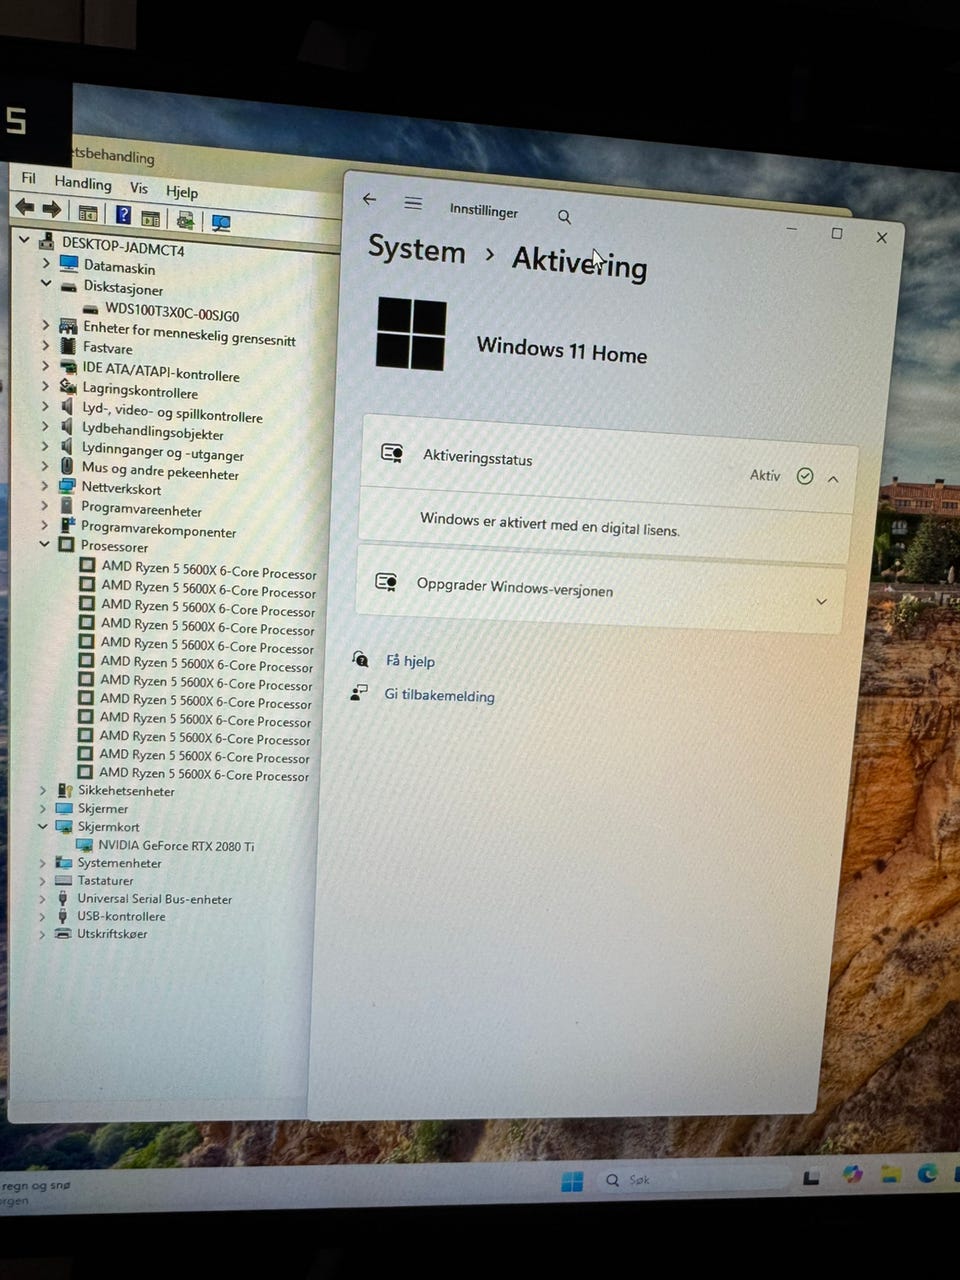Viewport: 960px width, 1280px height.
Task: Collapse the Diskstasjoner node
Action: click(46, 284)
